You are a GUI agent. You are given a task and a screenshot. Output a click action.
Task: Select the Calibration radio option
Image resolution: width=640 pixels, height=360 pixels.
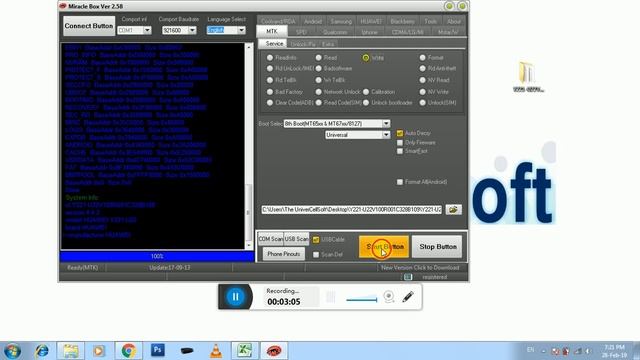(x=366, y=92)
